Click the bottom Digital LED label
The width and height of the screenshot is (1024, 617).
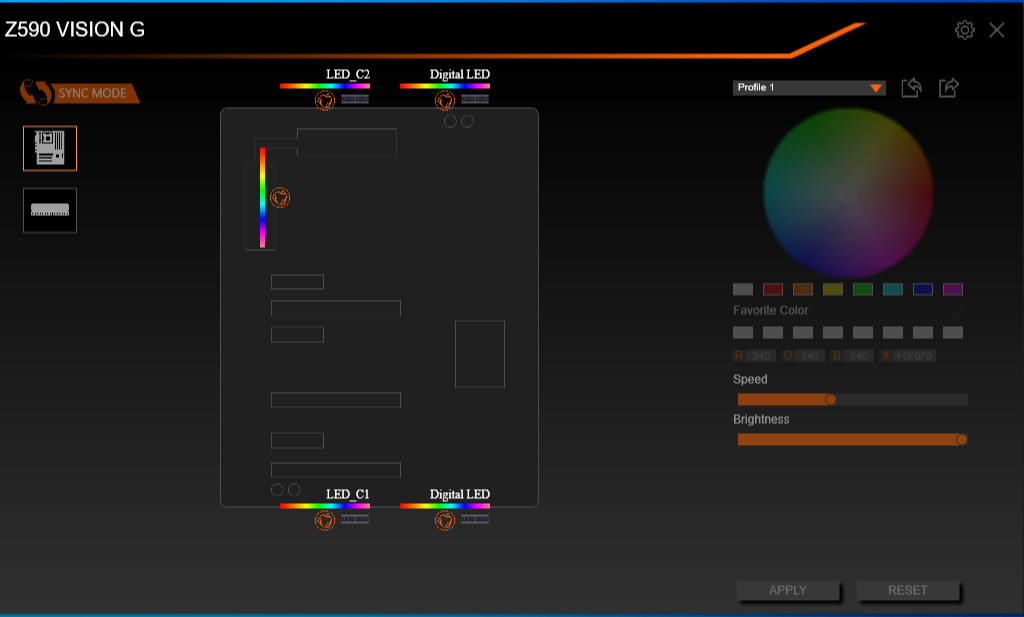[x=460, y=494]
